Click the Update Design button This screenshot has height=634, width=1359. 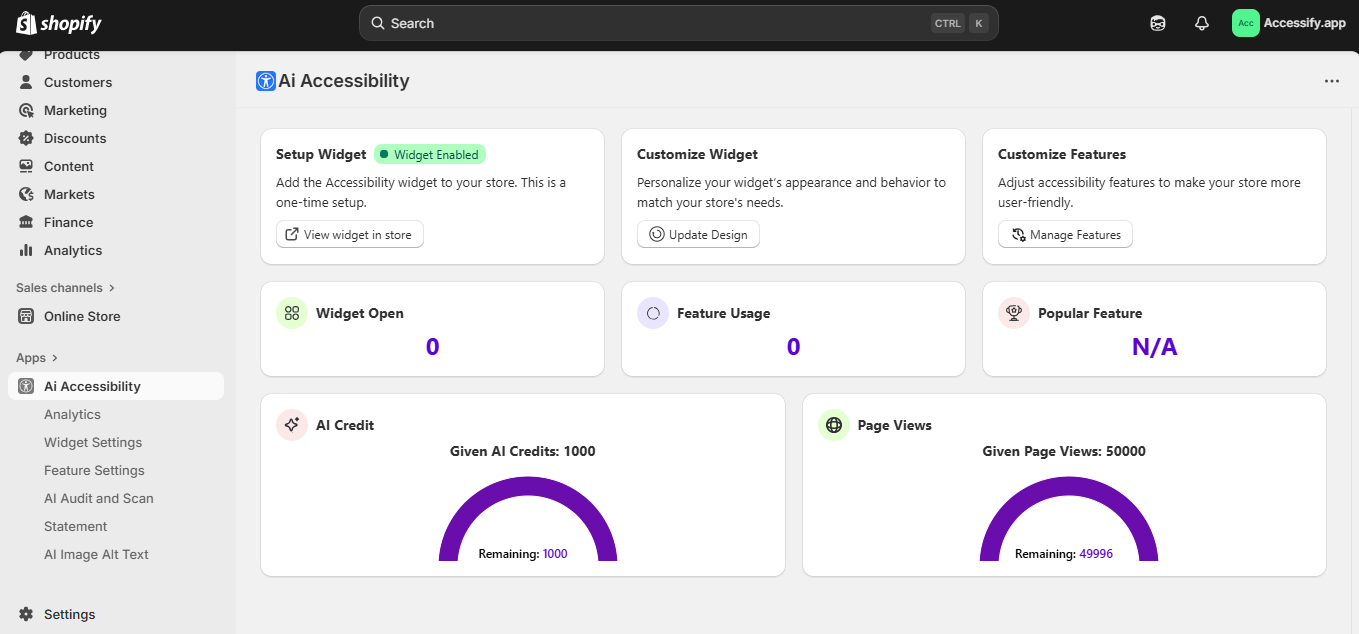(698, 234)
